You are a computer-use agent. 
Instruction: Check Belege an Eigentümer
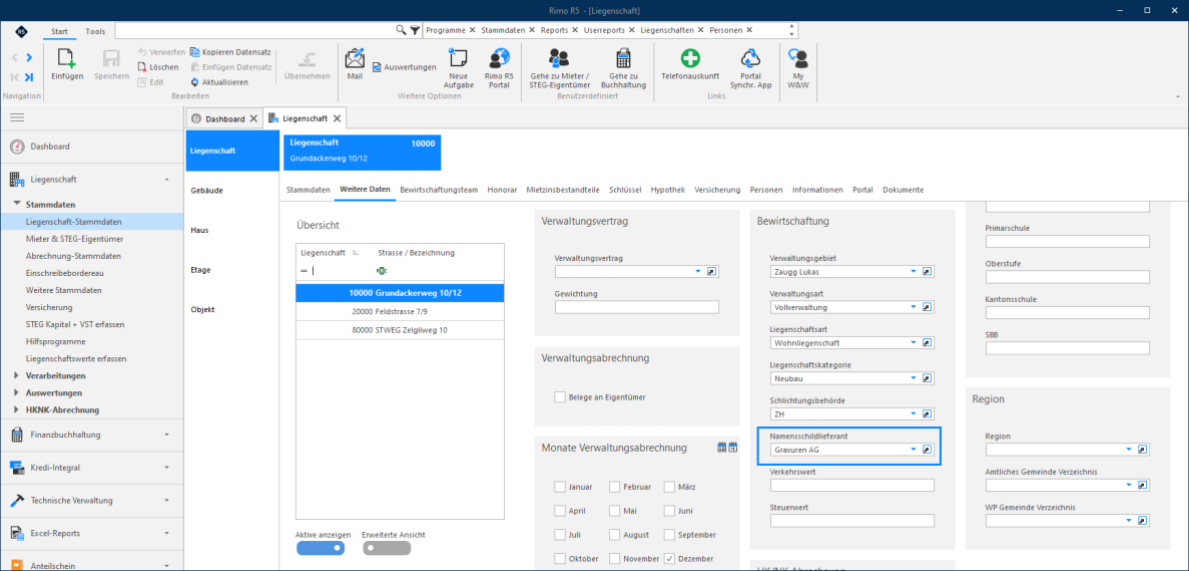coord(560,397)
